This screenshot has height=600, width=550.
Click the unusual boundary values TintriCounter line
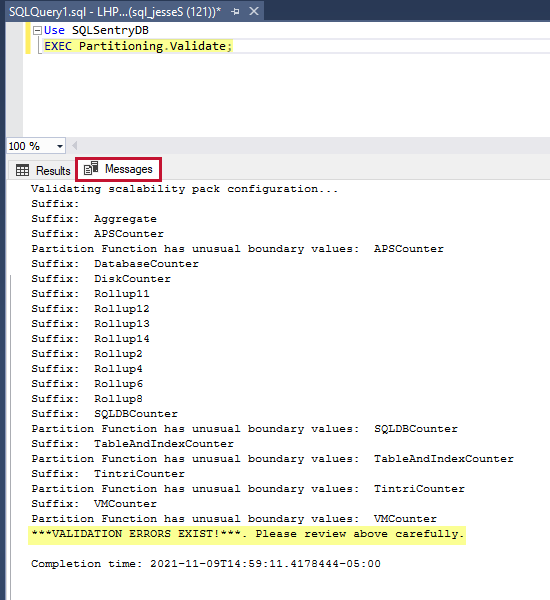(248, 489)
